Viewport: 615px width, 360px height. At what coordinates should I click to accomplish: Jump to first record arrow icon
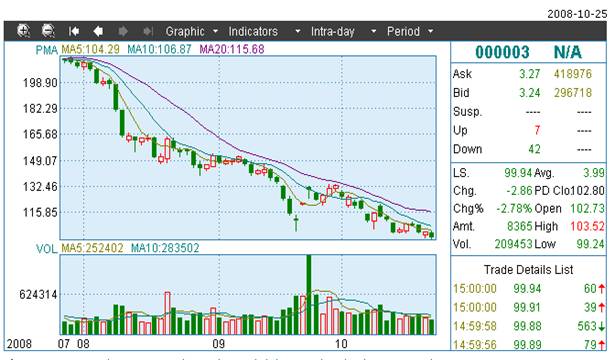pos(73,31)
